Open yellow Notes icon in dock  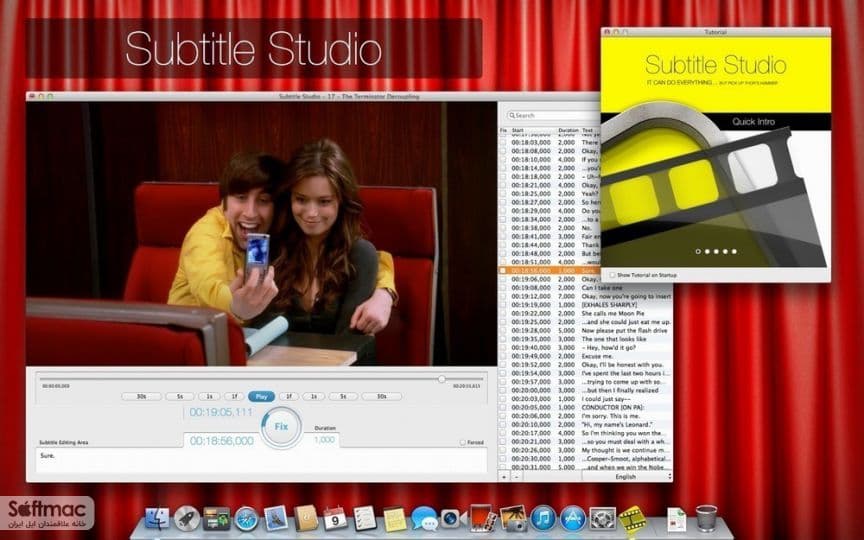point(395,519)
